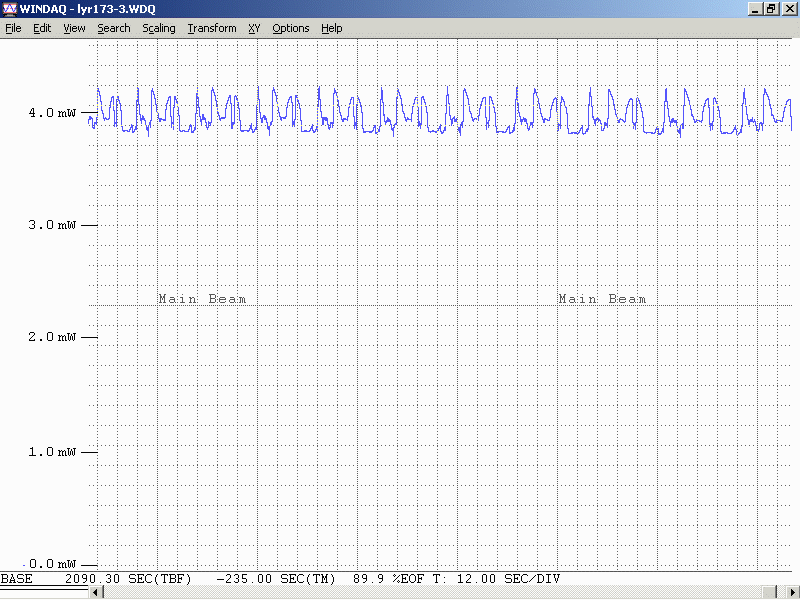Image resolution: width=800 pixels, height=600 pixels.
Task: Open the XY menu
Action: [254, 28]
